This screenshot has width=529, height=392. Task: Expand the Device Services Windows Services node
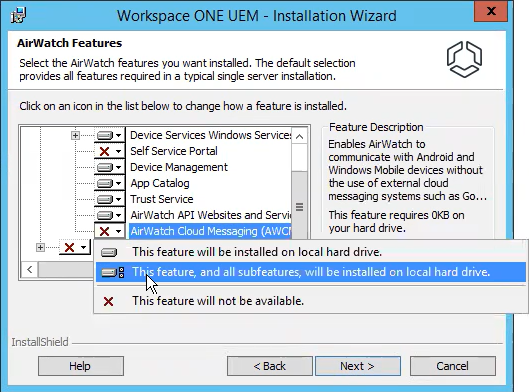pyautogui.click(x=75, y=136)
